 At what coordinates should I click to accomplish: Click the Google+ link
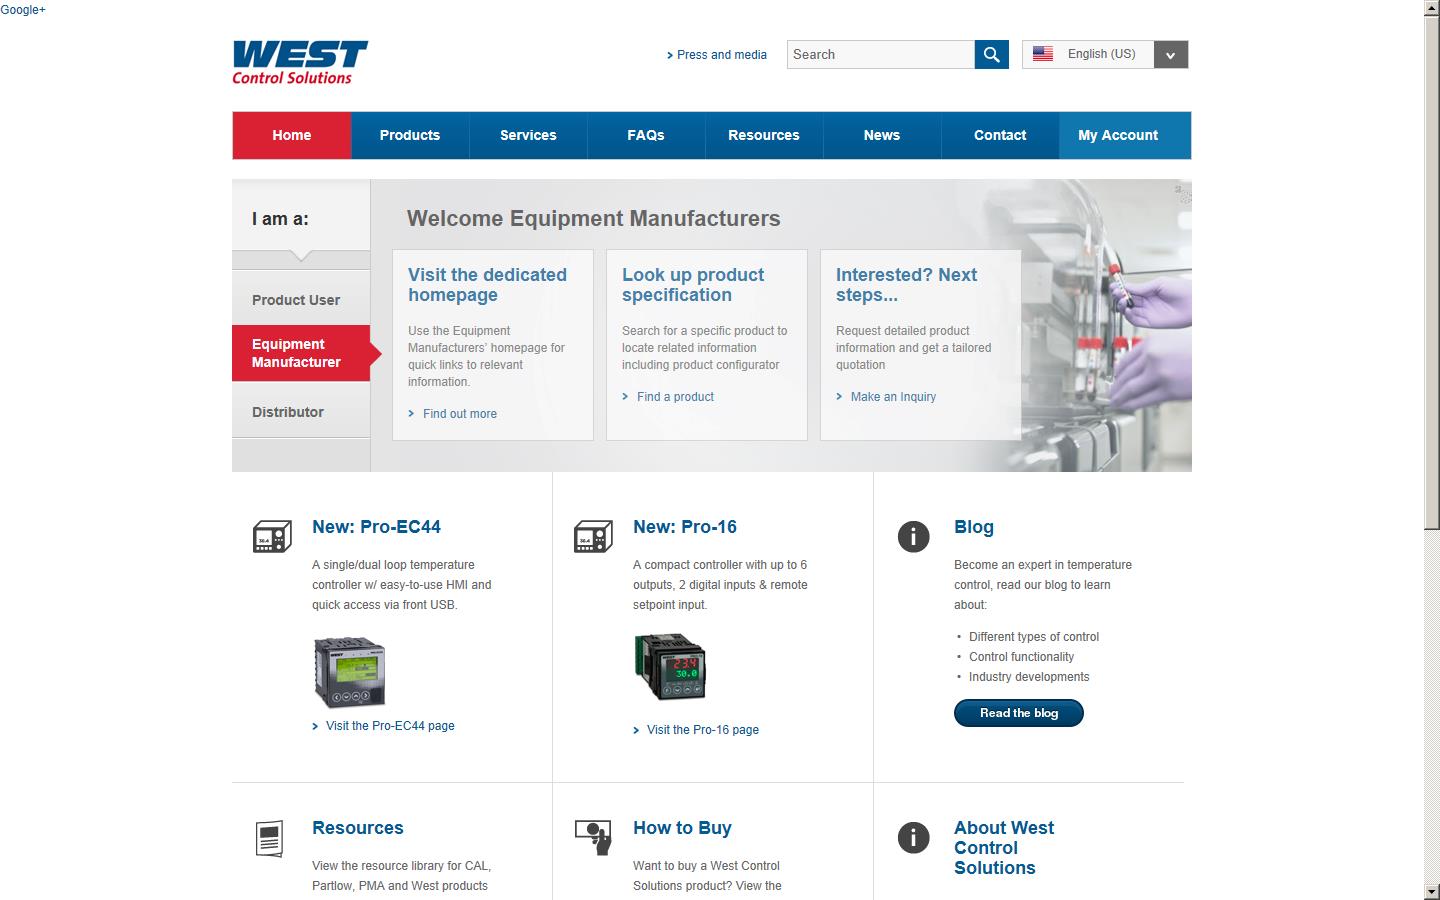pos(23,10)
